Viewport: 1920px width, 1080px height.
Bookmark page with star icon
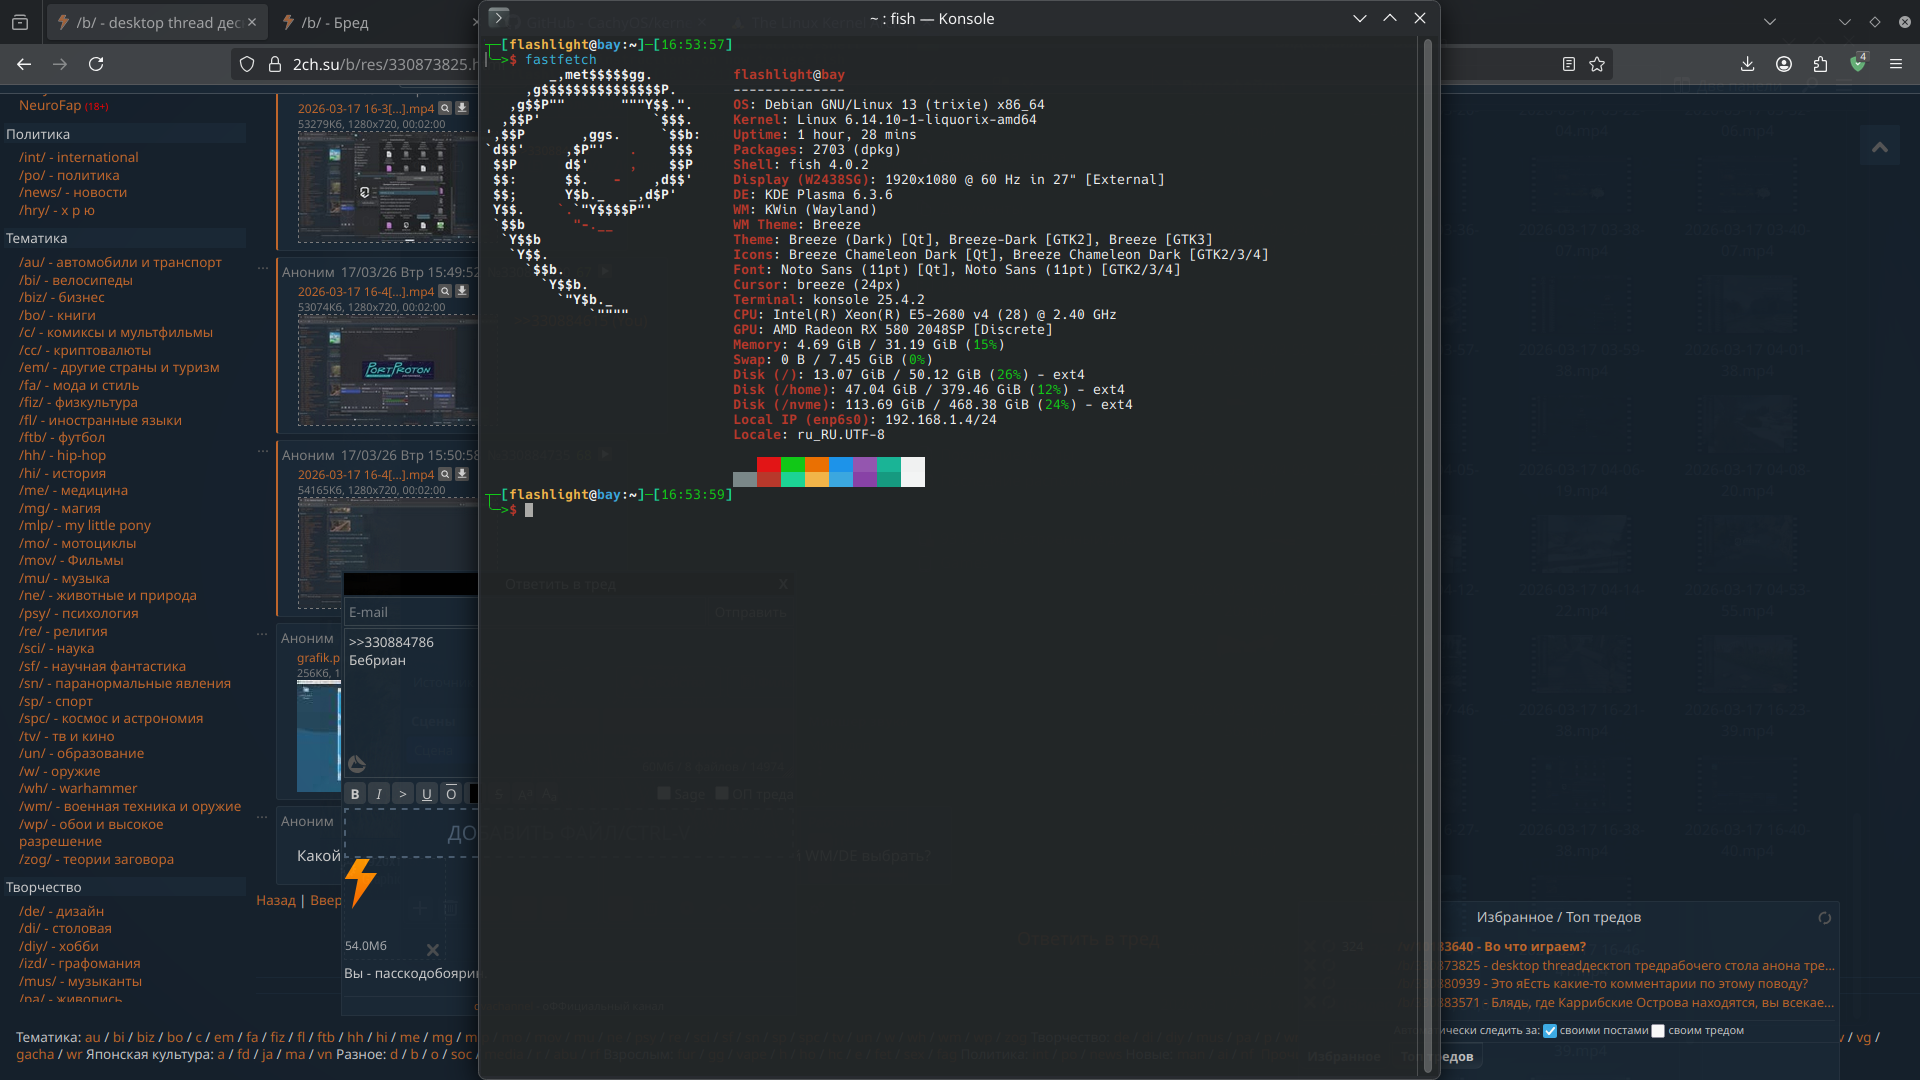point(1597,64)
